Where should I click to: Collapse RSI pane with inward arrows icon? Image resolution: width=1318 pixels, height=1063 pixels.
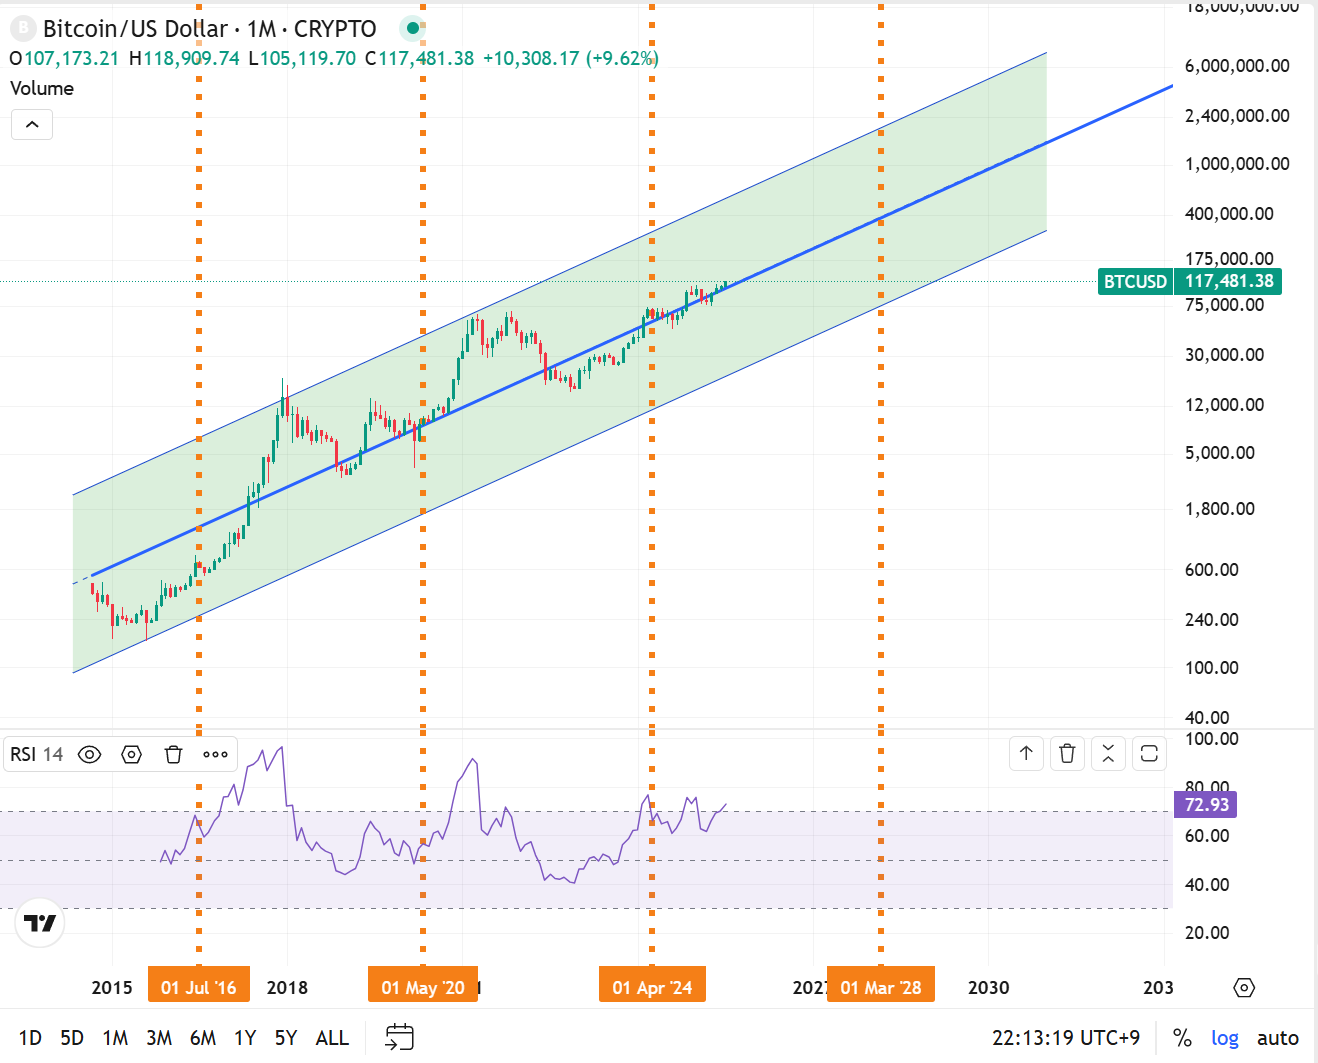point(1108,753)
